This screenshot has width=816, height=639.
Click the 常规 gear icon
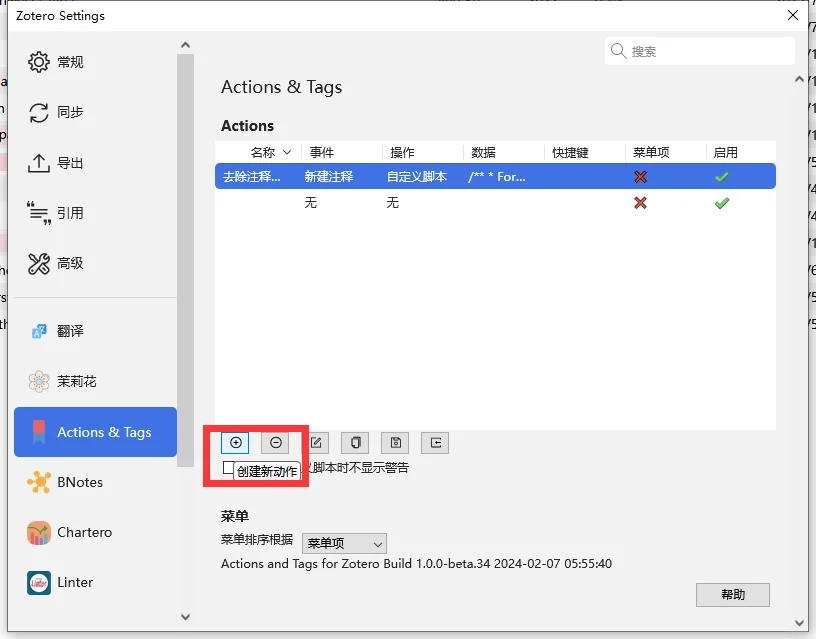[x=39, y=62]
